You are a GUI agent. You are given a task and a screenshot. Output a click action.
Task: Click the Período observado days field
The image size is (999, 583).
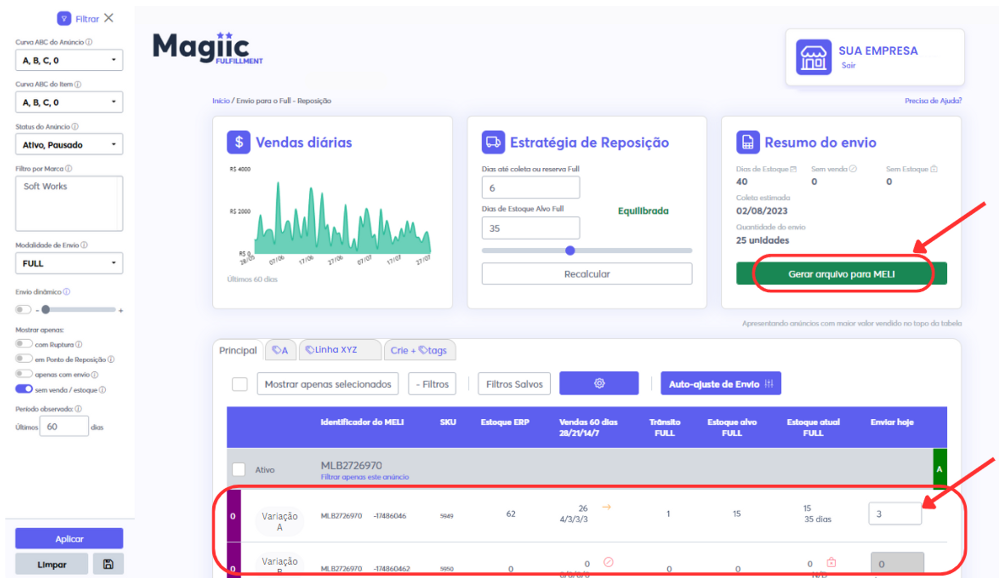coord(64,426)
